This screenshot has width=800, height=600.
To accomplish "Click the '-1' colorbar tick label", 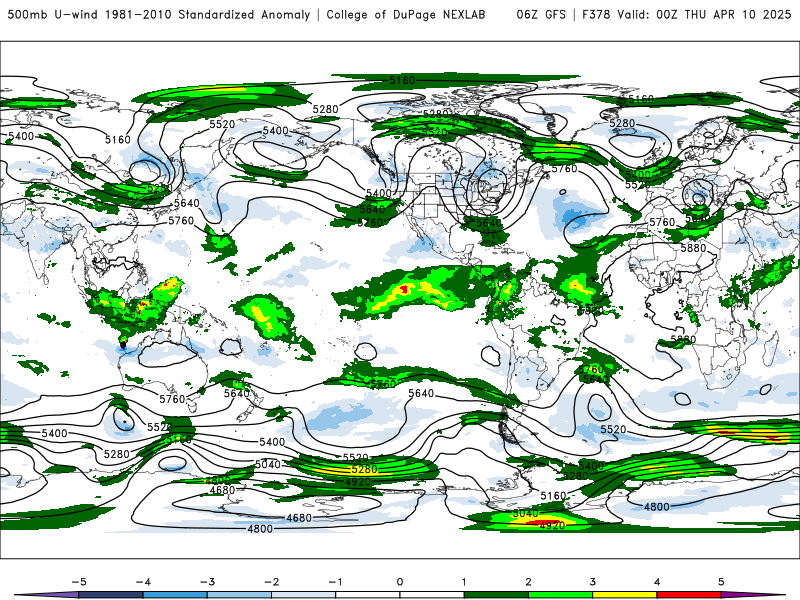I will (x=336, y=582).
